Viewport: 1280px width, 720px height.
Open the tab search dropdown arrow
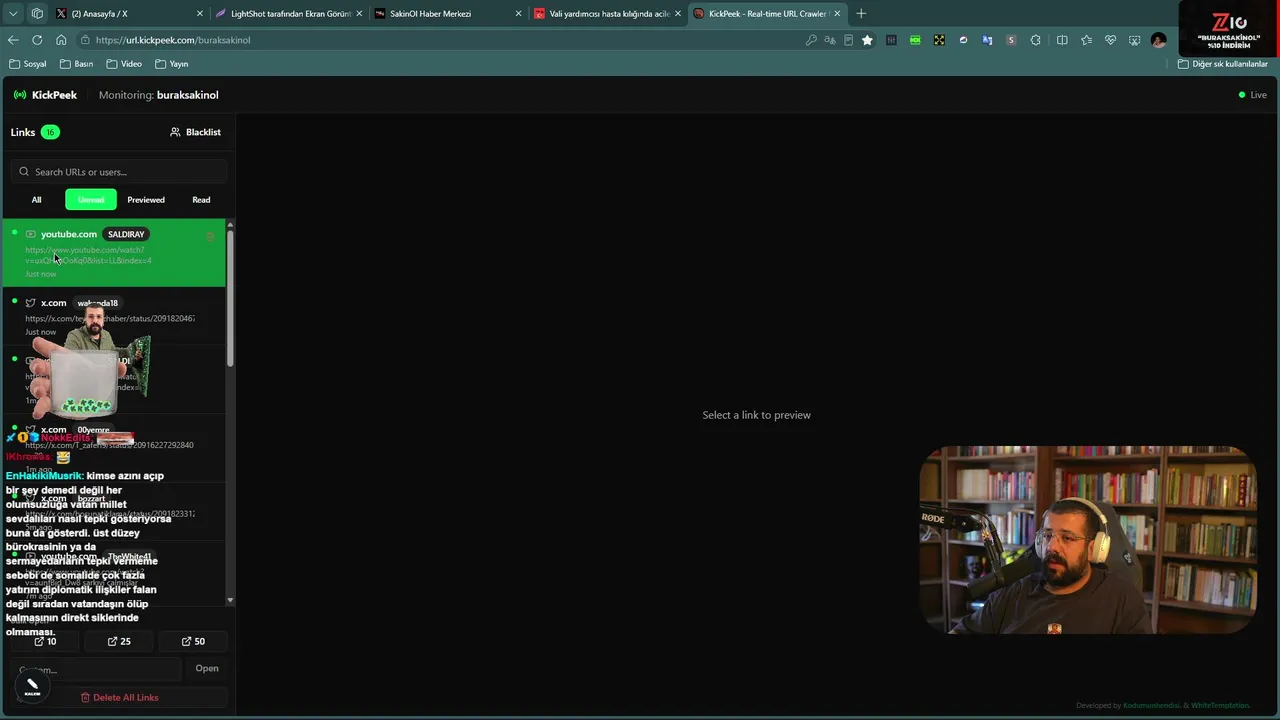[x=13, y=14]
